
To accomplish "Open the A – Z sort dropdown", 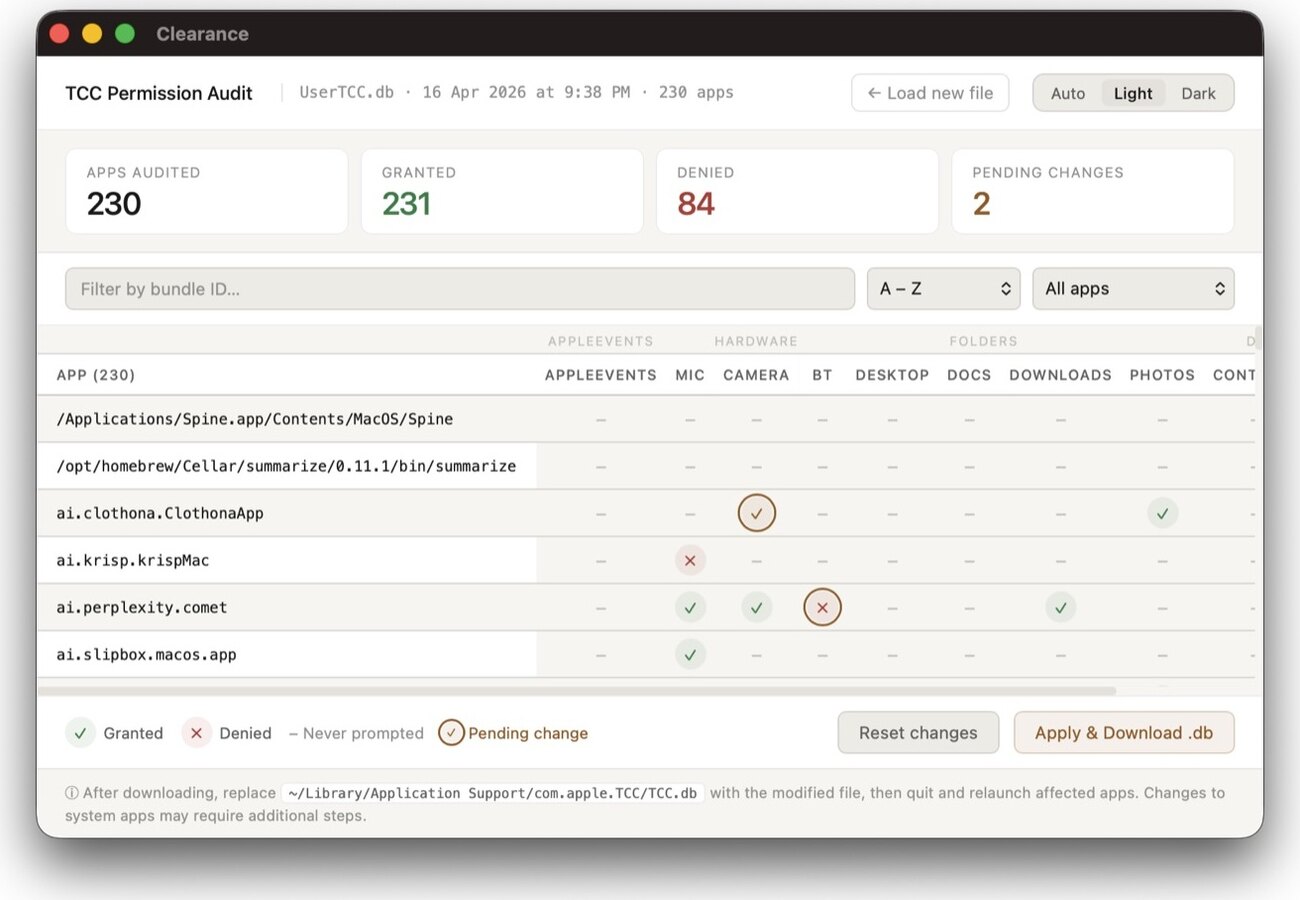I will coord(943,289).
